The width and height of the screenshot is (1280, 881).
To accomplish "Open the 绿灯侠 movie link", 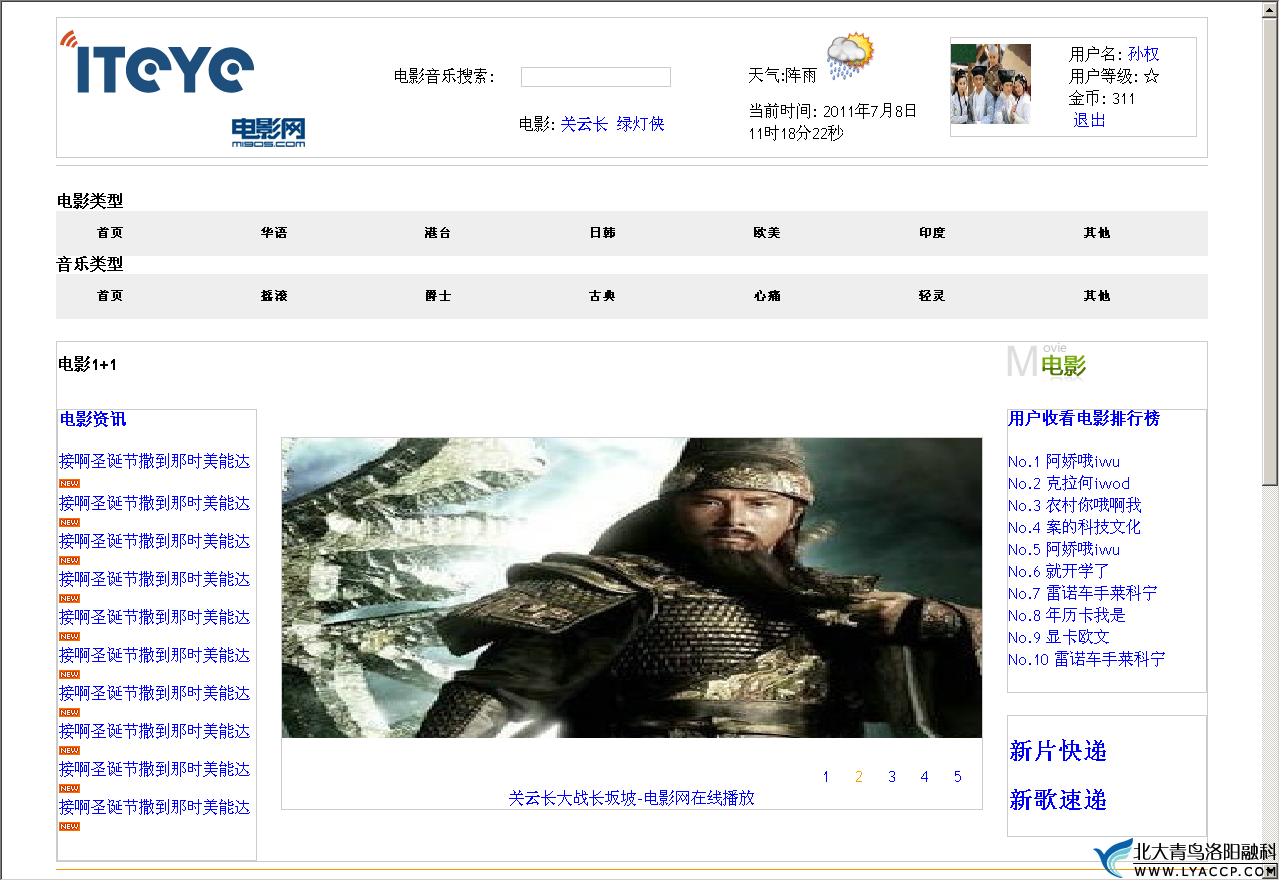I will point(640,124).
